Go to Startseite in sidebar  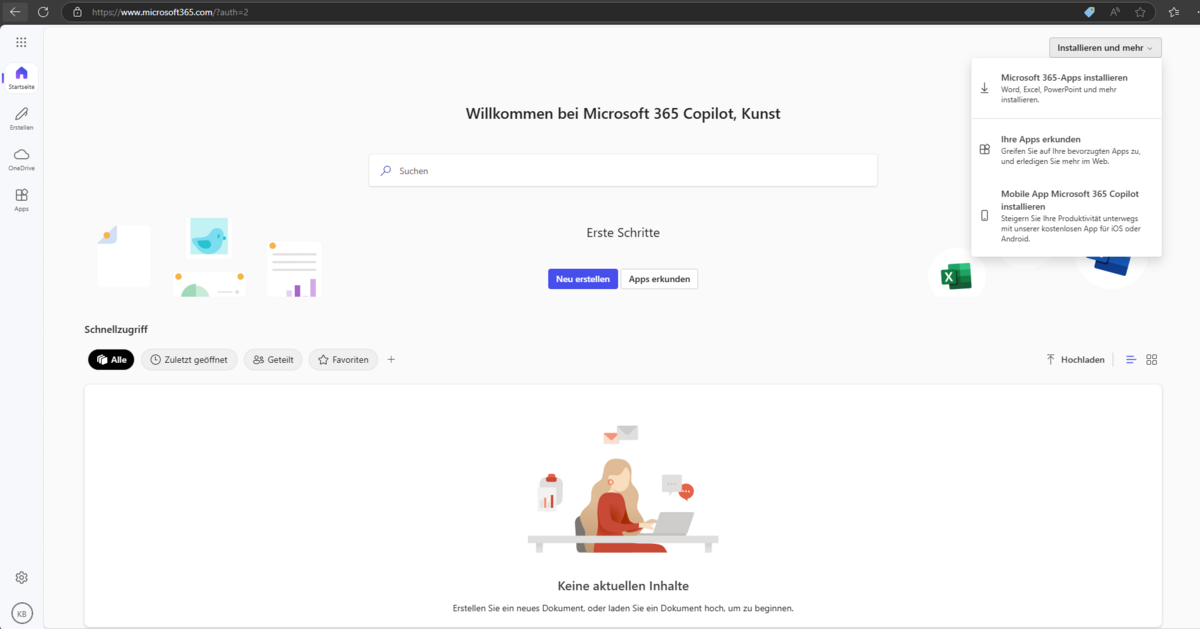tap(21, 77)
